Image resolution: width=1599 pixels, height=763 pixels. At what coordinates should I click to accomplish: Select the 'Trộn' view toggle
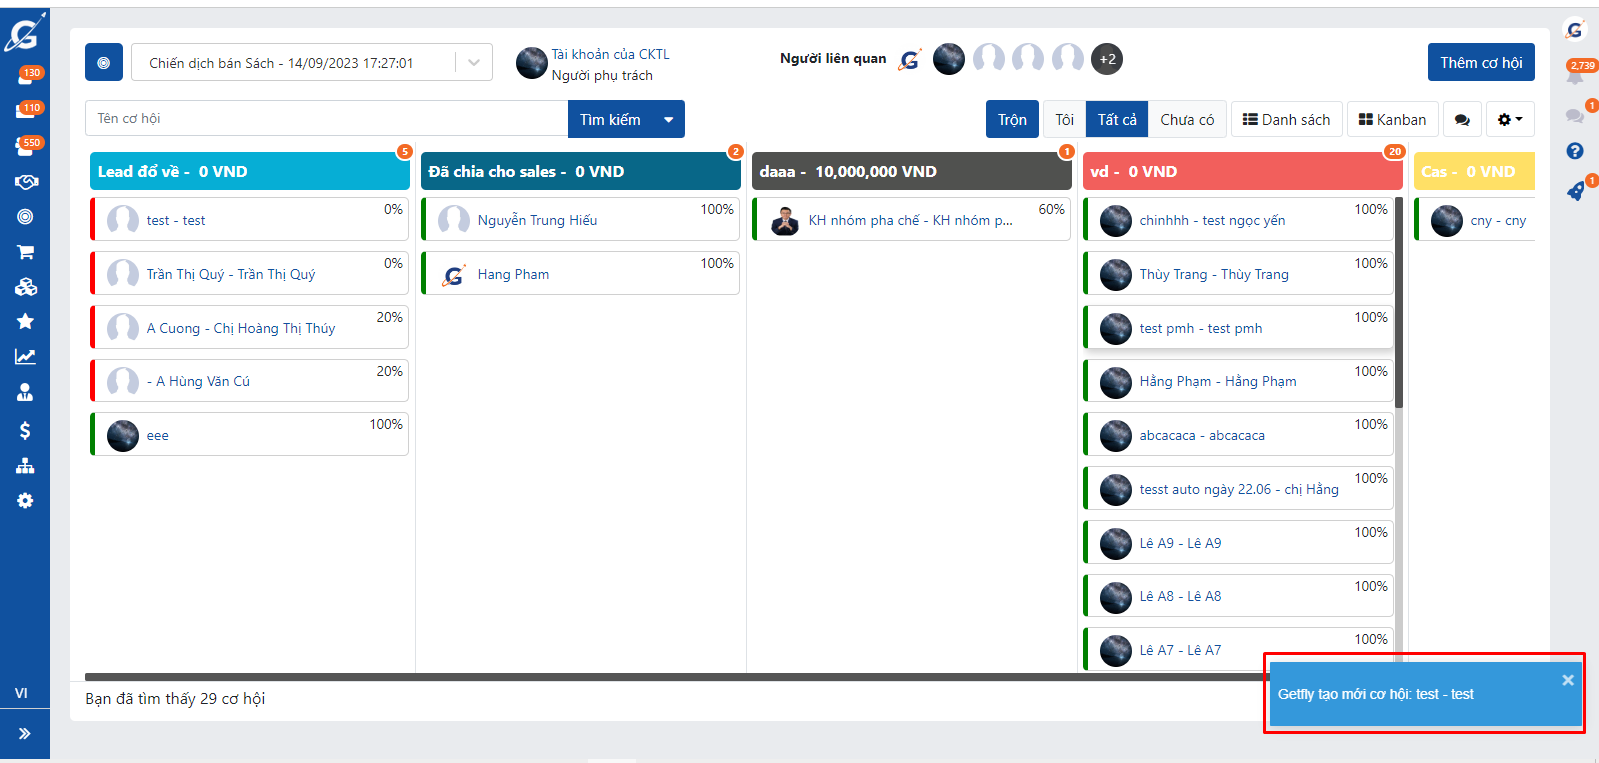click(1012, 120)
